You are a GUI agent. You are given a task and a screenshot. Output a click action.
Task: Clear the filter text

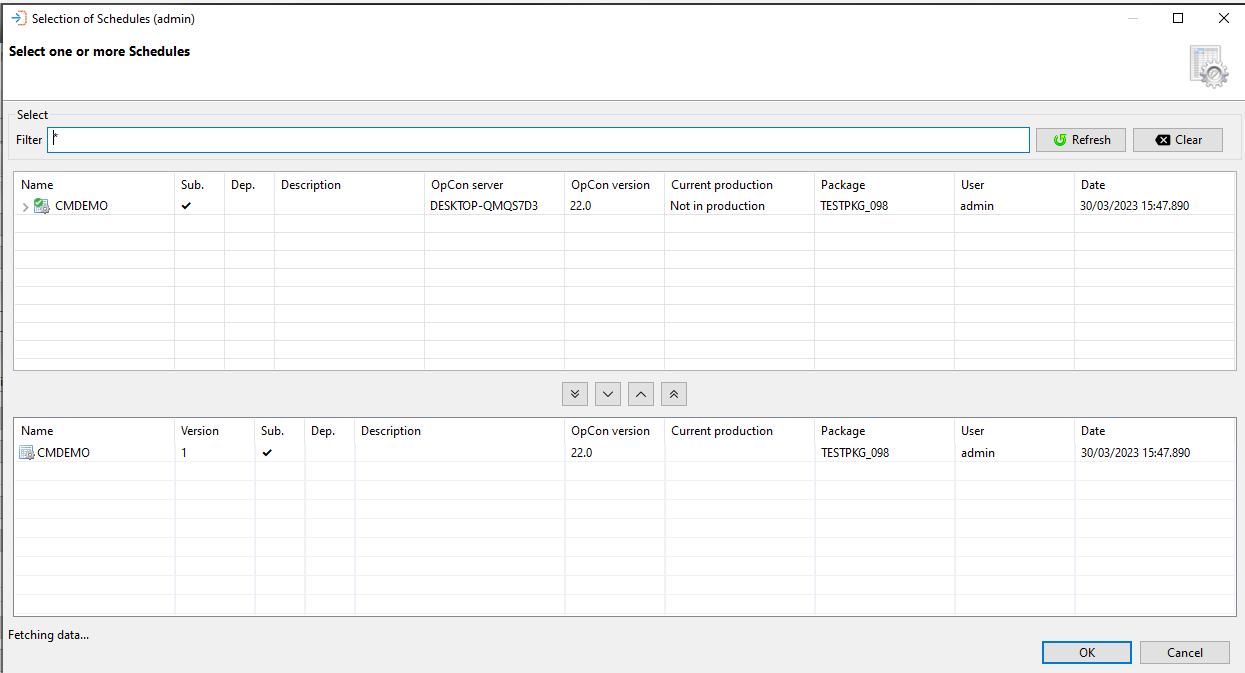pos(1178,140)
